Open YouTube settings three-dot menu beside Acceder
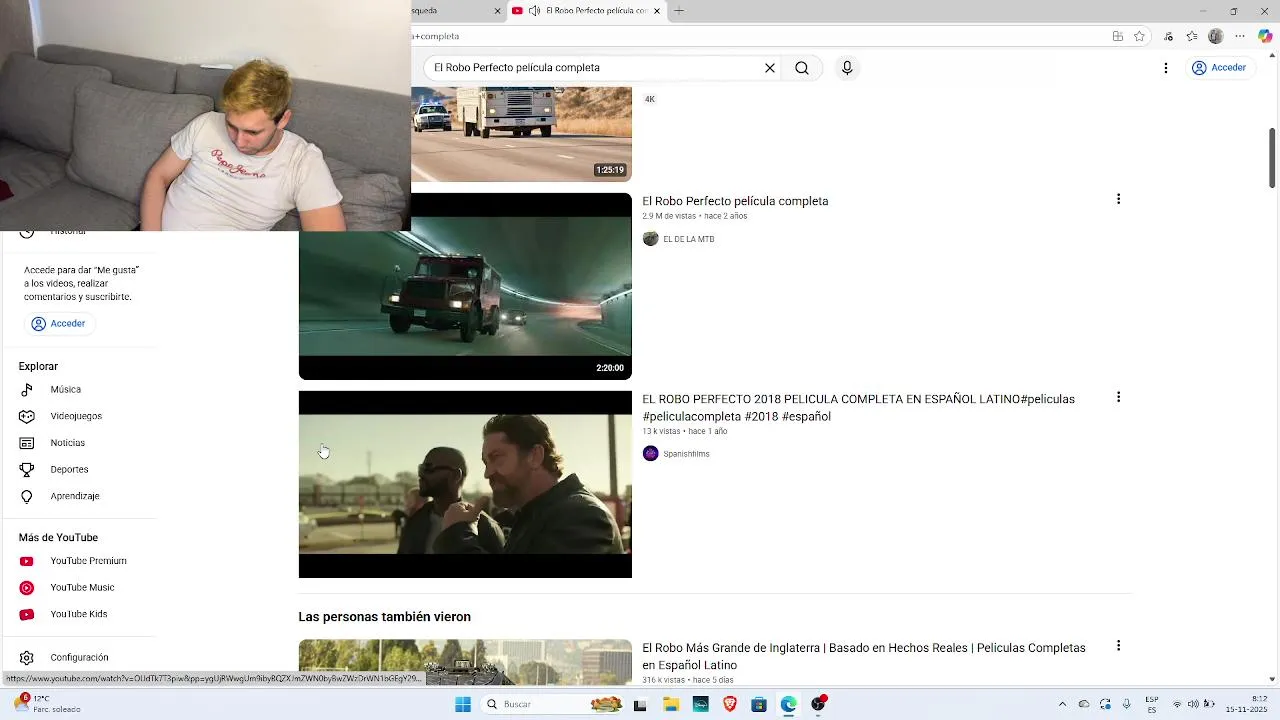Image resolution: width=1280 pixels, height=720 pixels. tap(1165, 68)
